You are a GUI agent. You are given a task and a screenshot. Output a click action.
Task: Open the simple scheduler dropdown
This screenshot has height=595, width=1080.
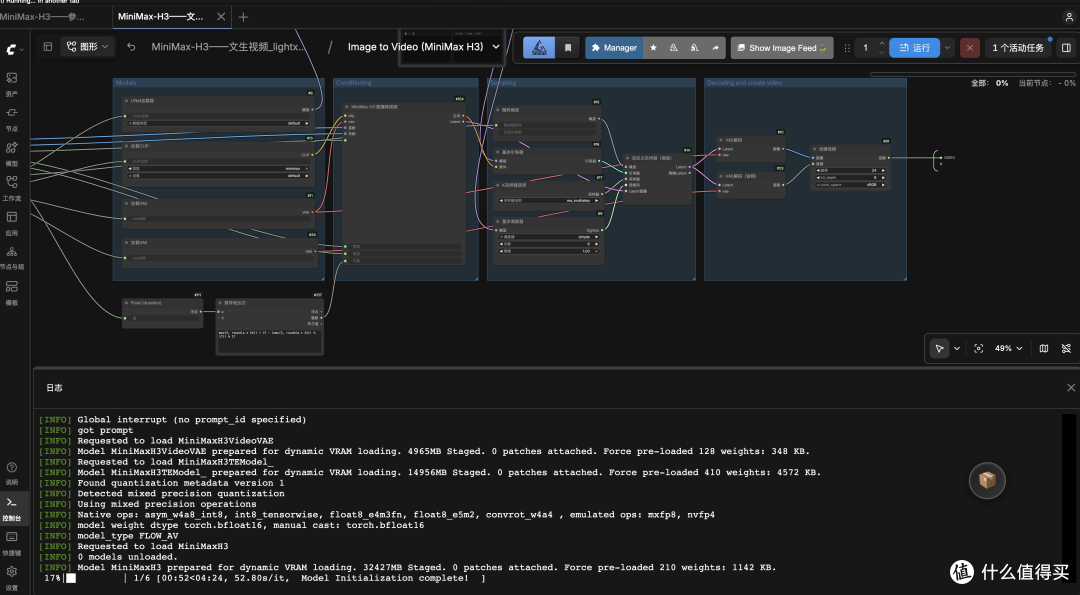click(x=548, y=236)
